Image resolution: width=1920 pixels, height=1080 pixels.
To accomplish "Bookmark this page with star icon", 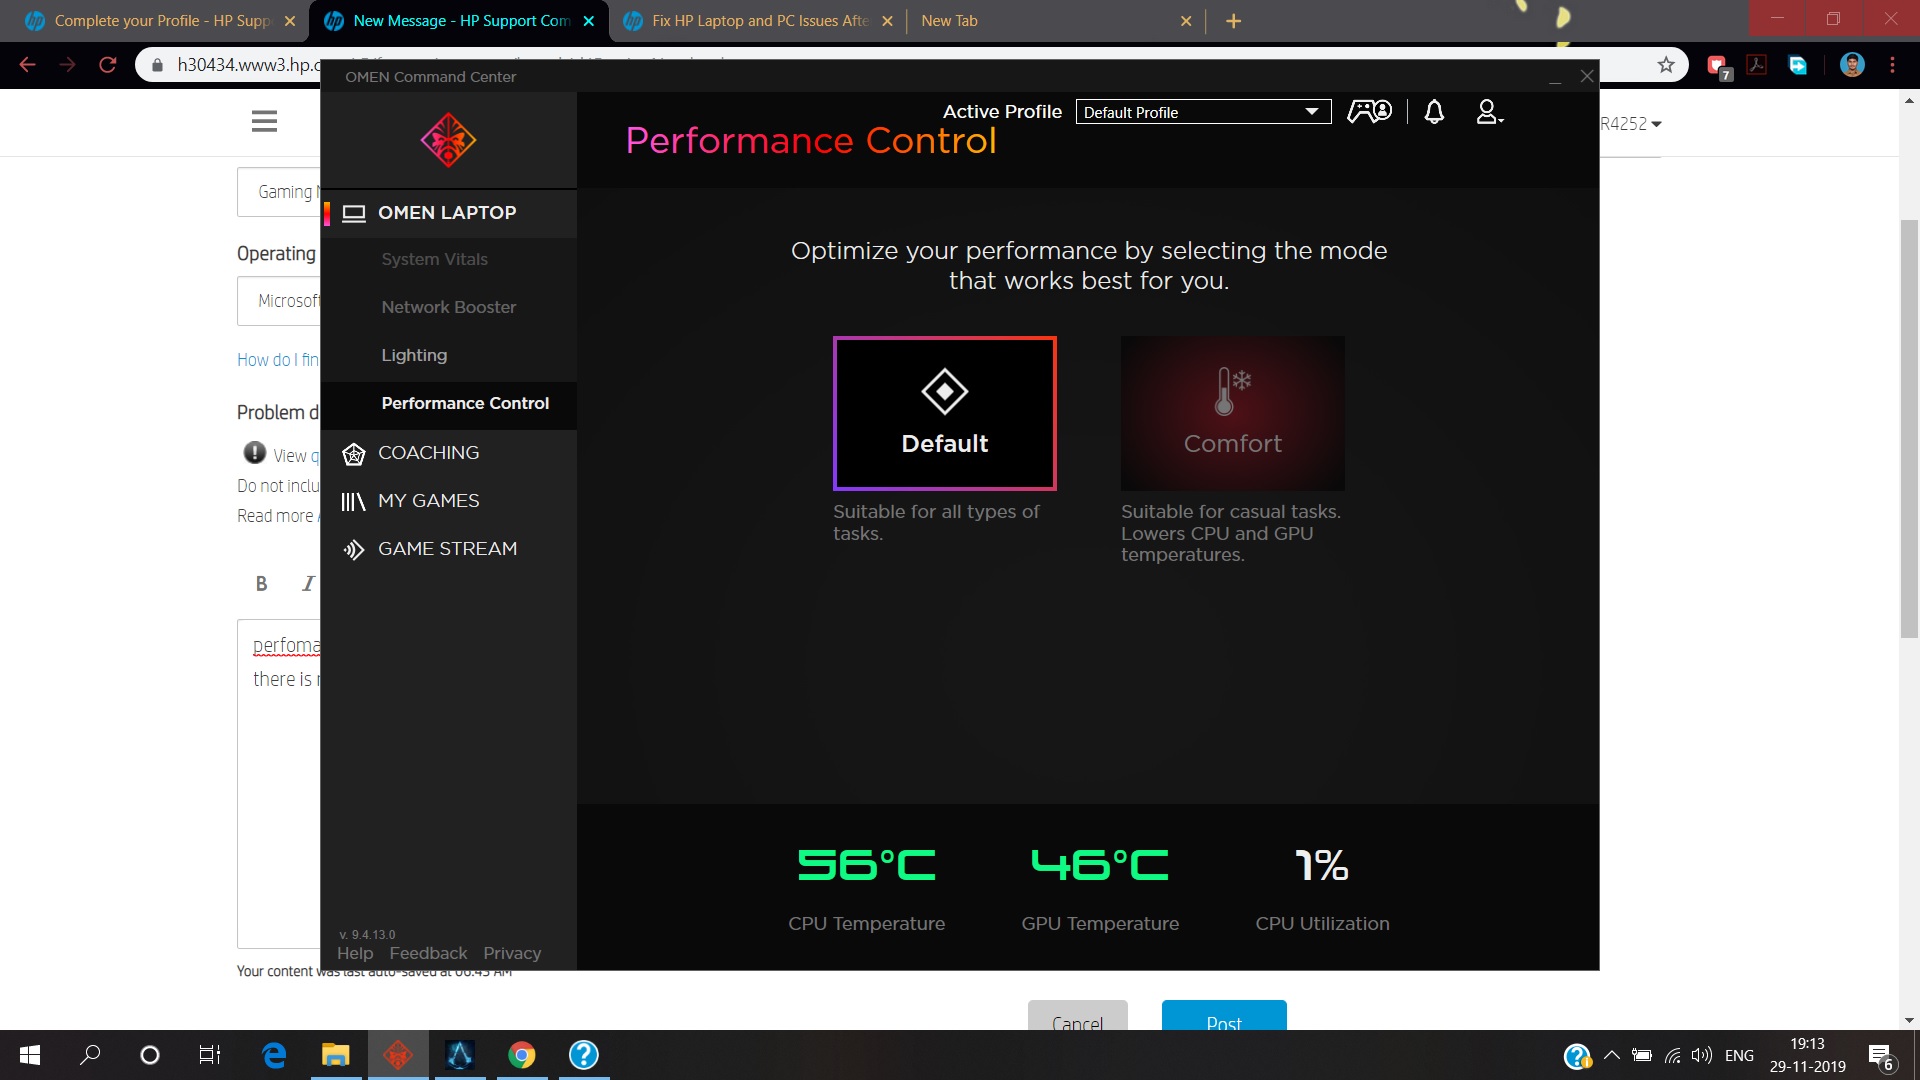I will [x=1666, y=65].
